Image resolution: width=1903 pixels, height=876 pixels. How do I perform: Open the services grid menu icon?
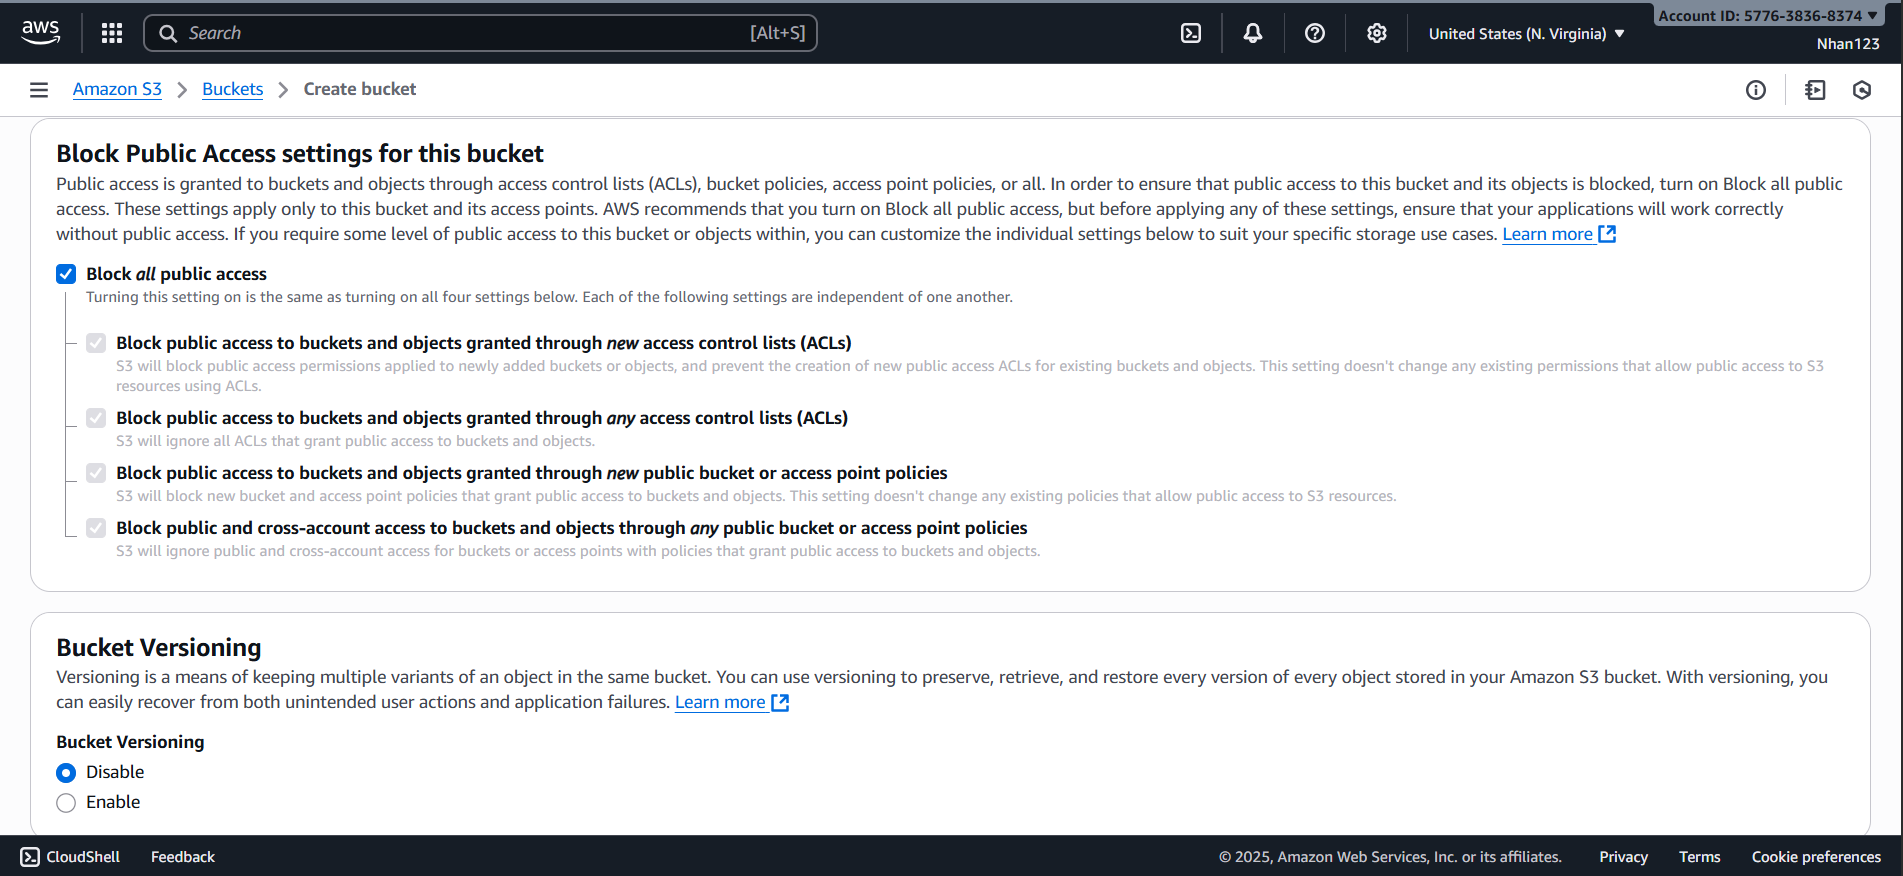(x=112, y=33)
